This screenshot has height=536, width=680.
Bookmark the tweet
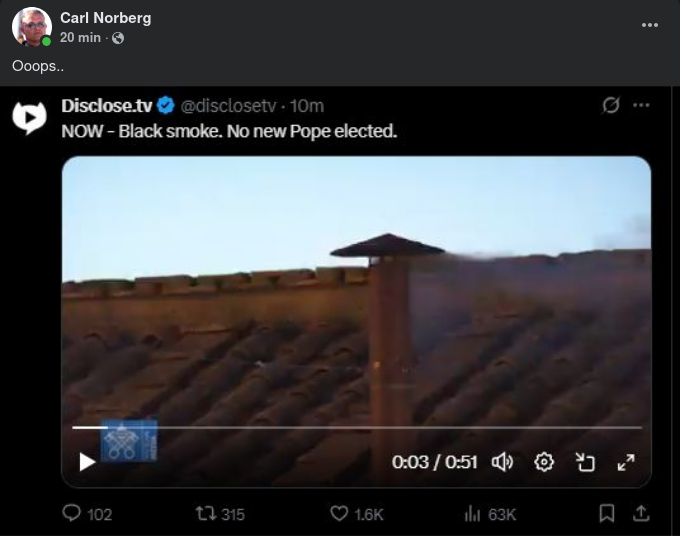click(607, 513)
